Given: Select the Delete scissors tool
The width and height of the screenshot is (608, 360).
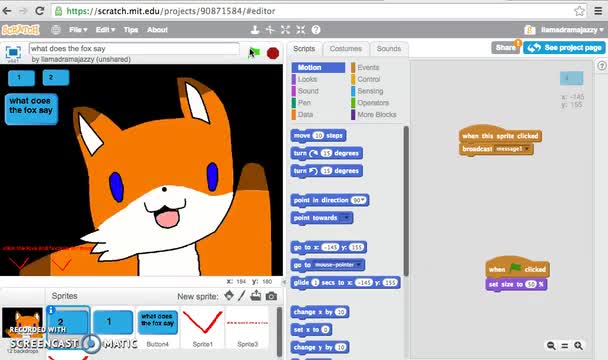Looking at the screenshot, I should pos(270,29).
